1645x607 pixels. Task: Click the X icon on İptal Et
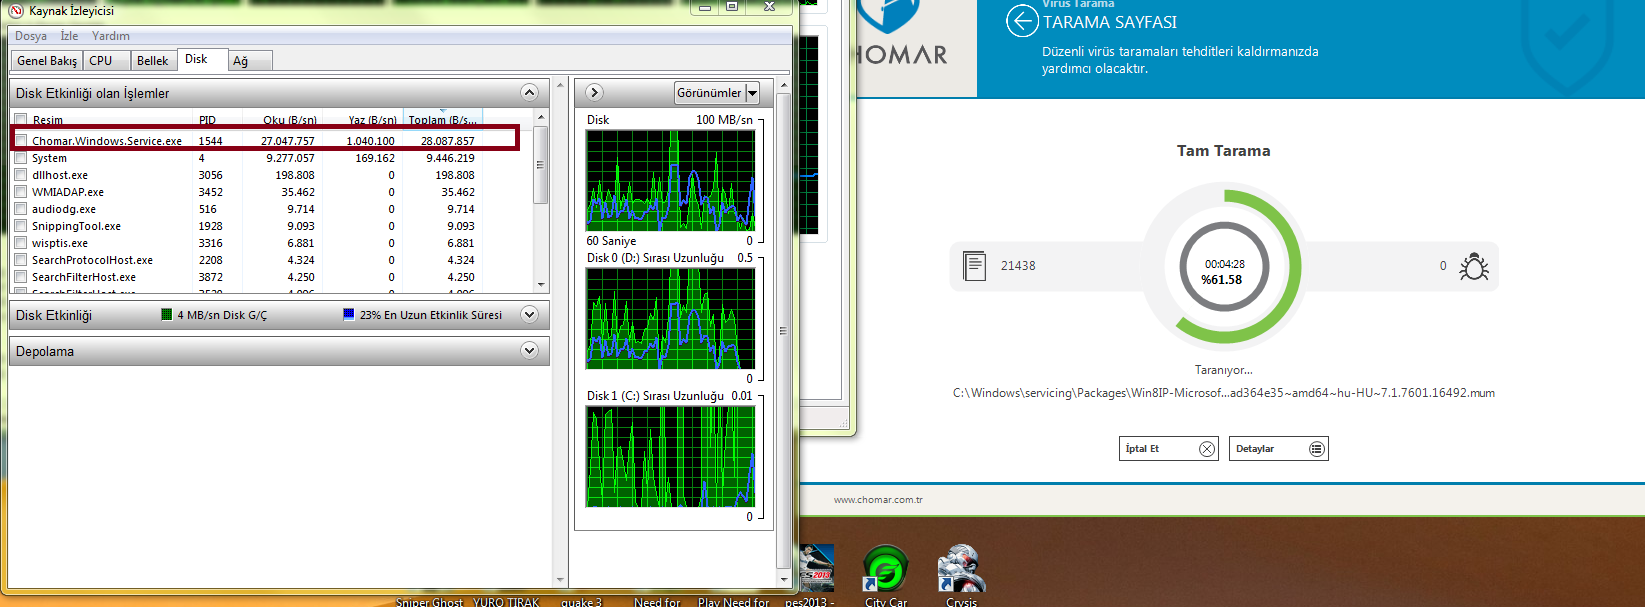pos(1207,449)
